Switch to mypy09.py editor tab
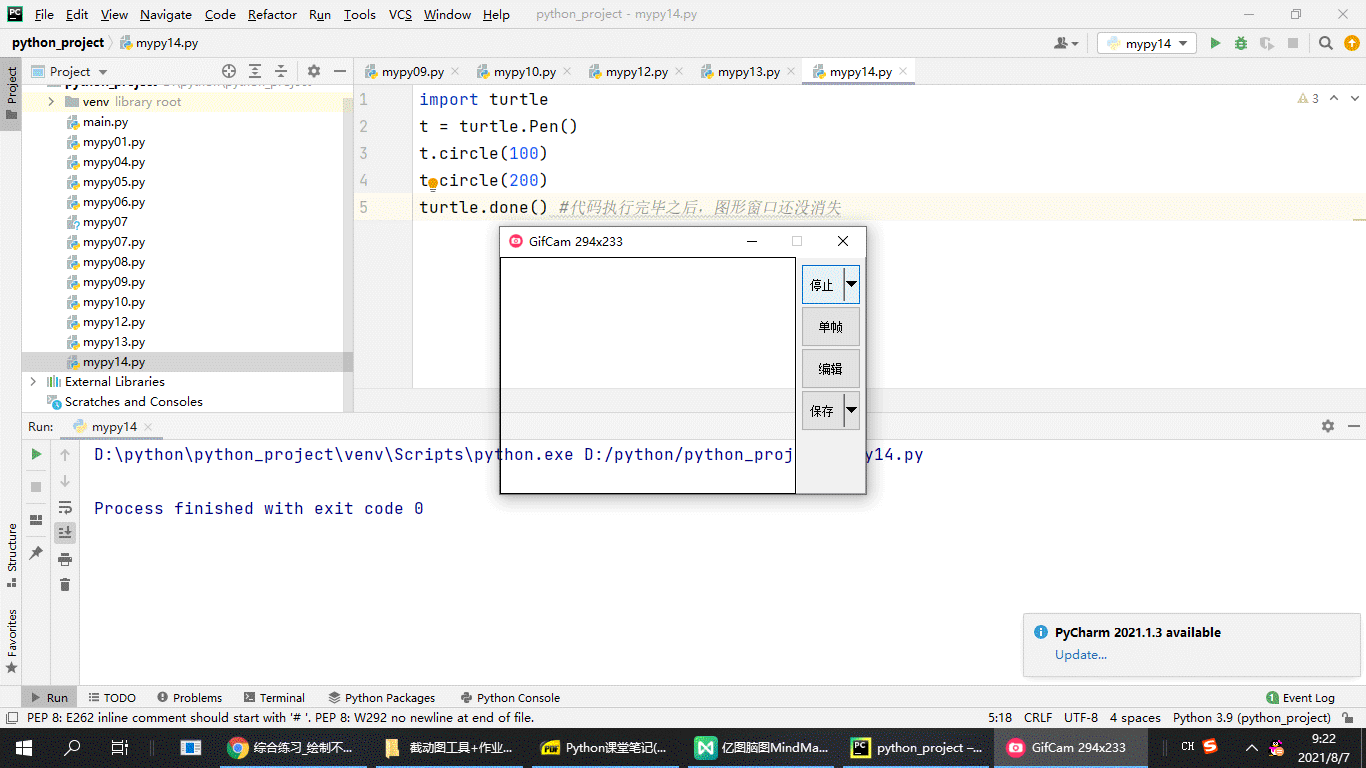 pos(412,72)
